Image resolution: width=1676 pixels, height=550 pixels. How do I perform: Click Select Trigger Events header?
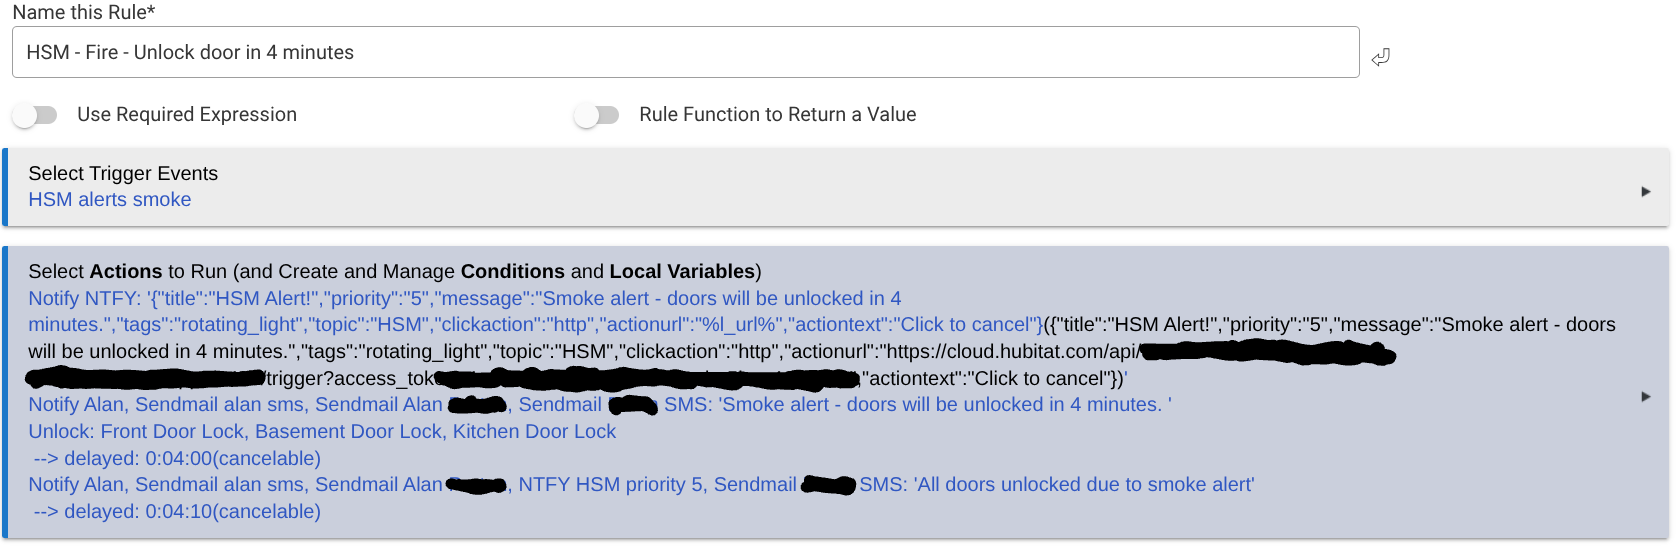(x=123, y=173)
